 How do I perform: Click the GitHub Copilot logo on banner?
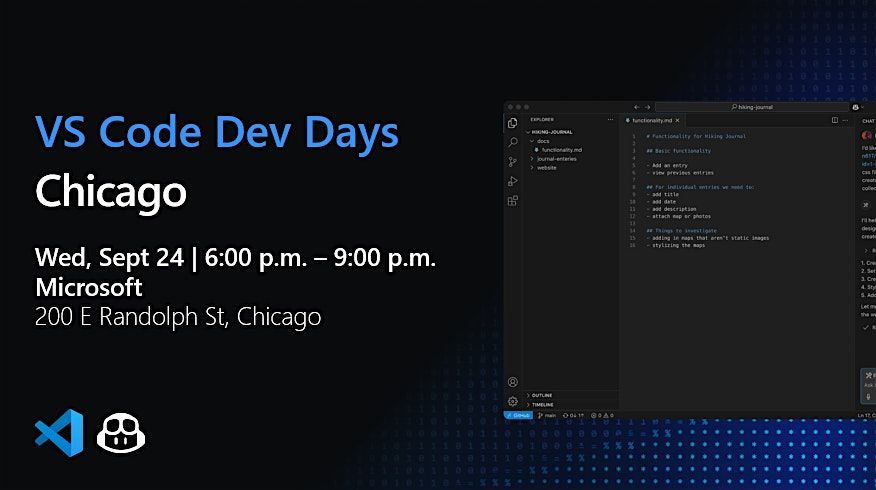coord(121,433)
